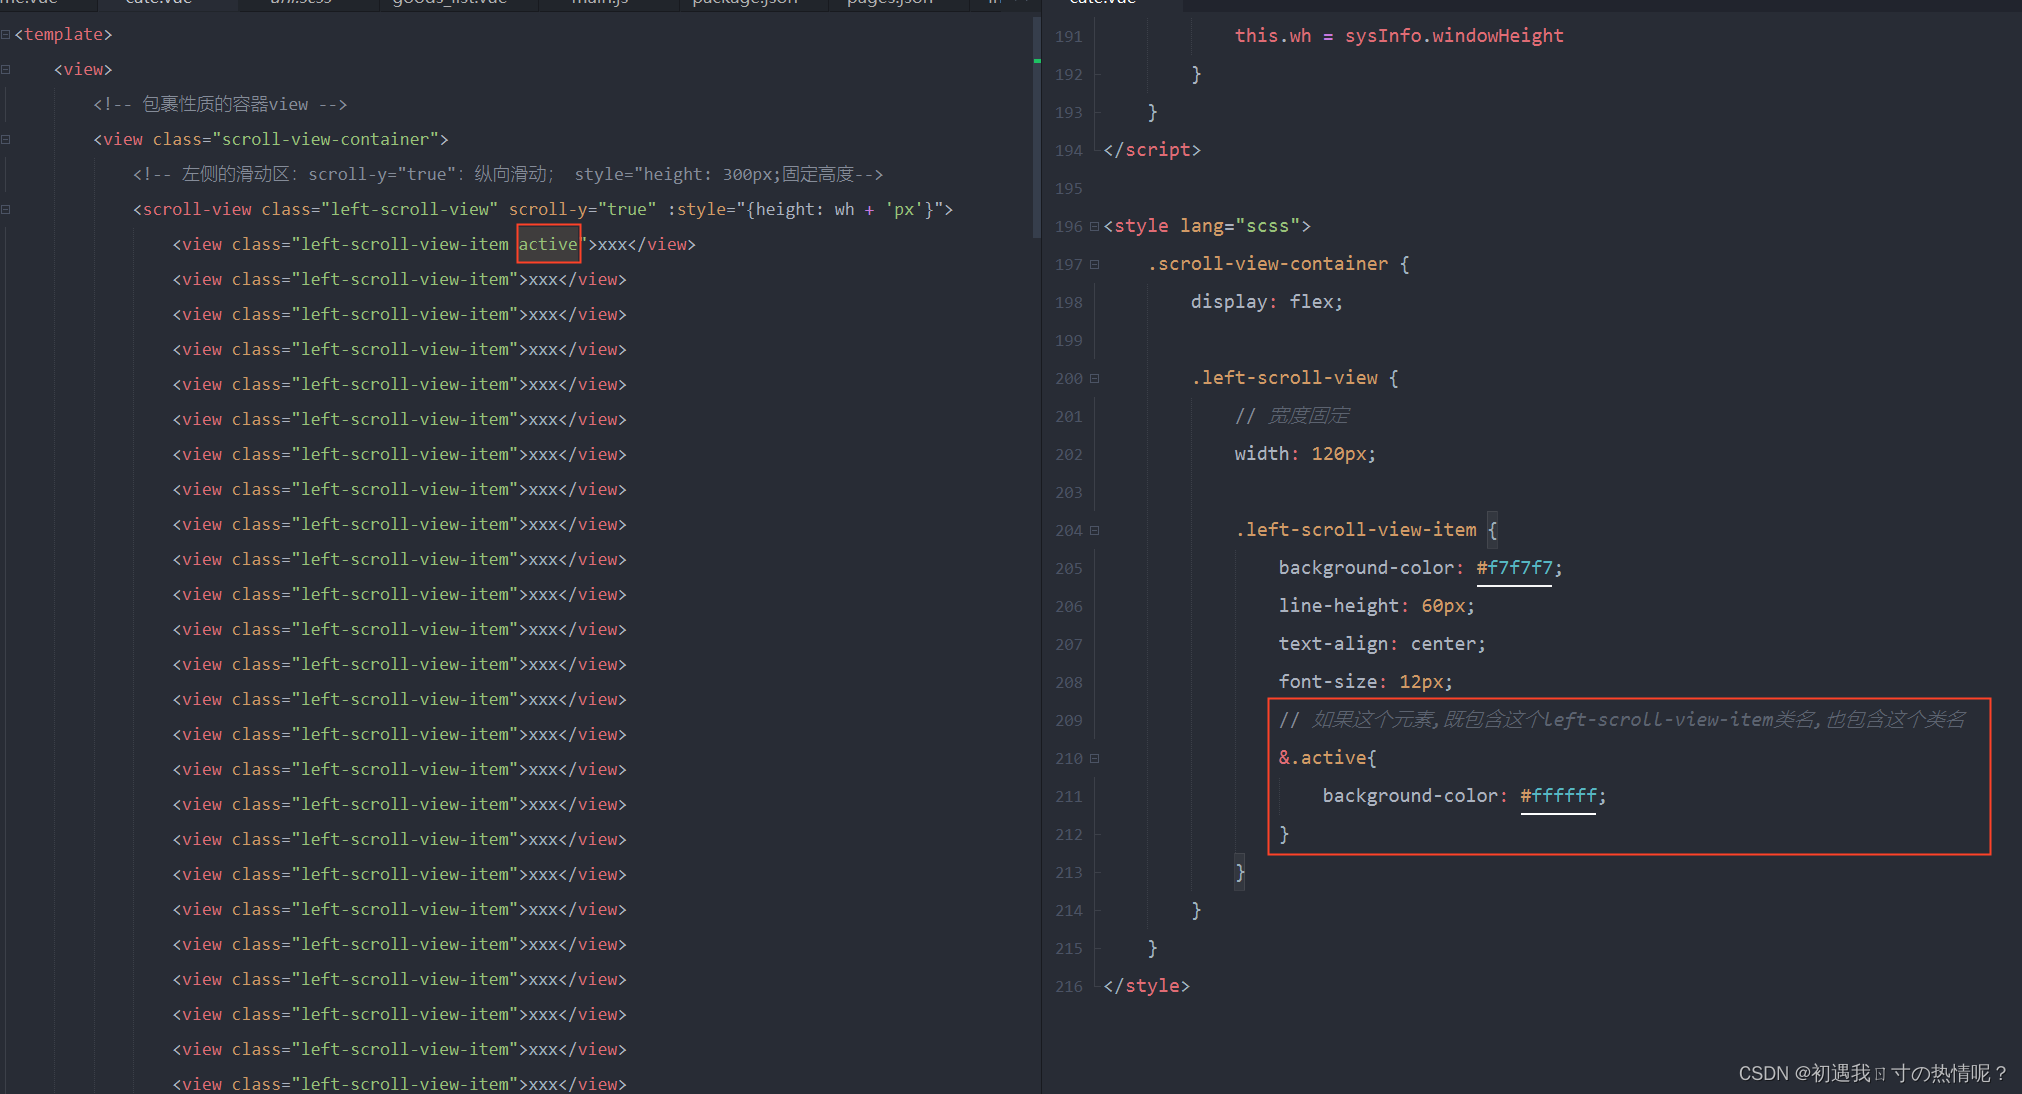Viewport: 2022px width, 1094px height.
Task: Click the 宽度固定 comment
Action: pos(1291,416)
